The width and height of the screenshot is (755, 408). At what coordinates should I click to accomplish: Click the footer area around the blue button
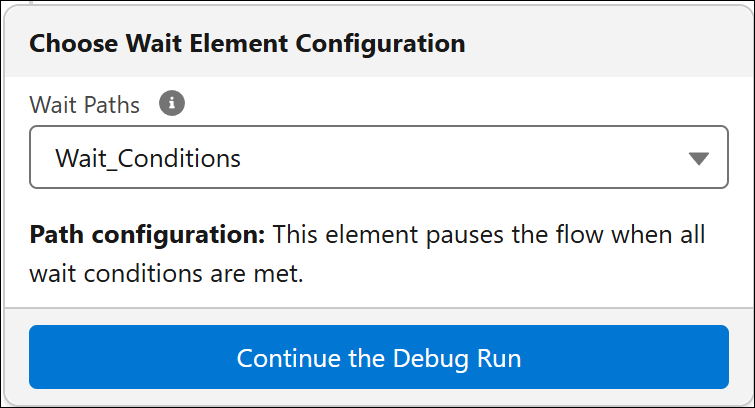click(379, 356)
